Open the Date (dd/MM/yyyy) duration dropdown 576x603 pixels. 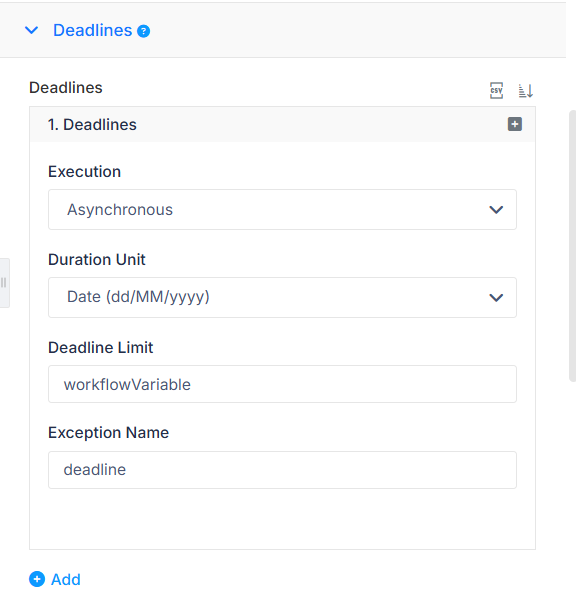282,297
